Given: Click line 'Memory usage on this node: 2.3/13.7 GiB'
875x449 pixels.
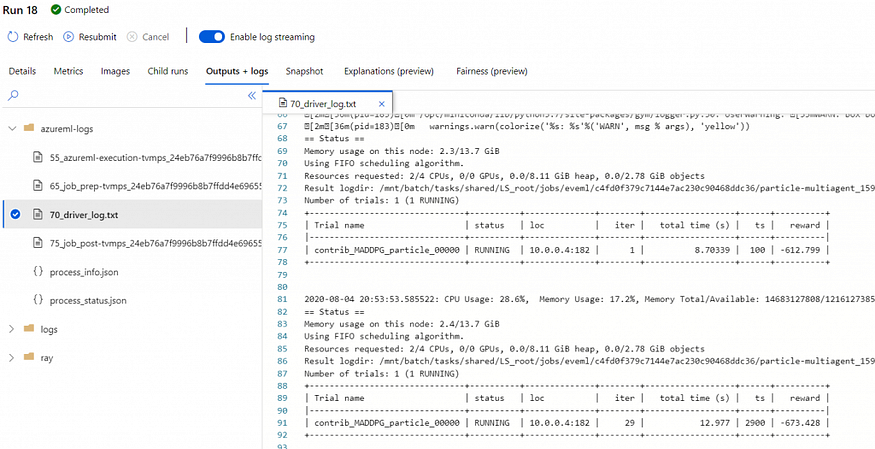Looking at the screenshot, I should [x=402, y=151].
